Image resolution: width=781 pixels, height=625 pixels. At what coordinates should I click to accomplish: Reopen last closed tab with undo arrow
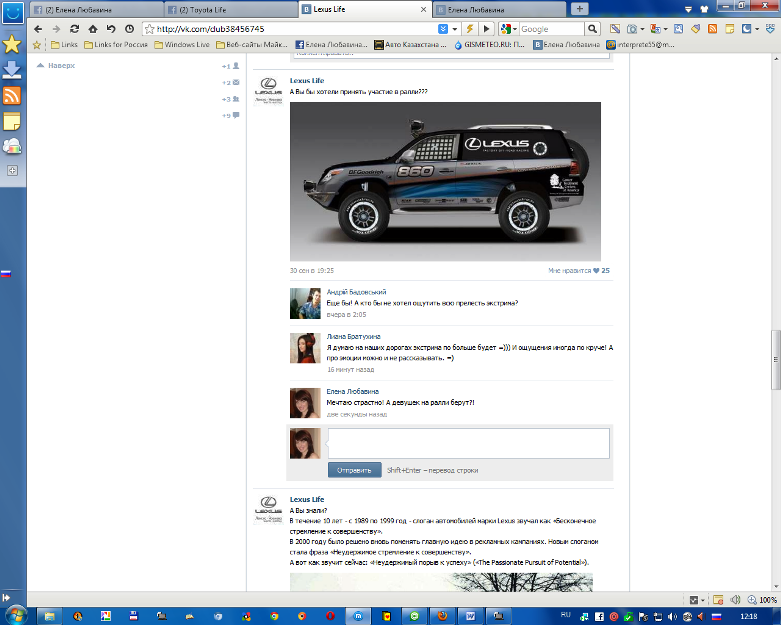click(x=111, y=29)
